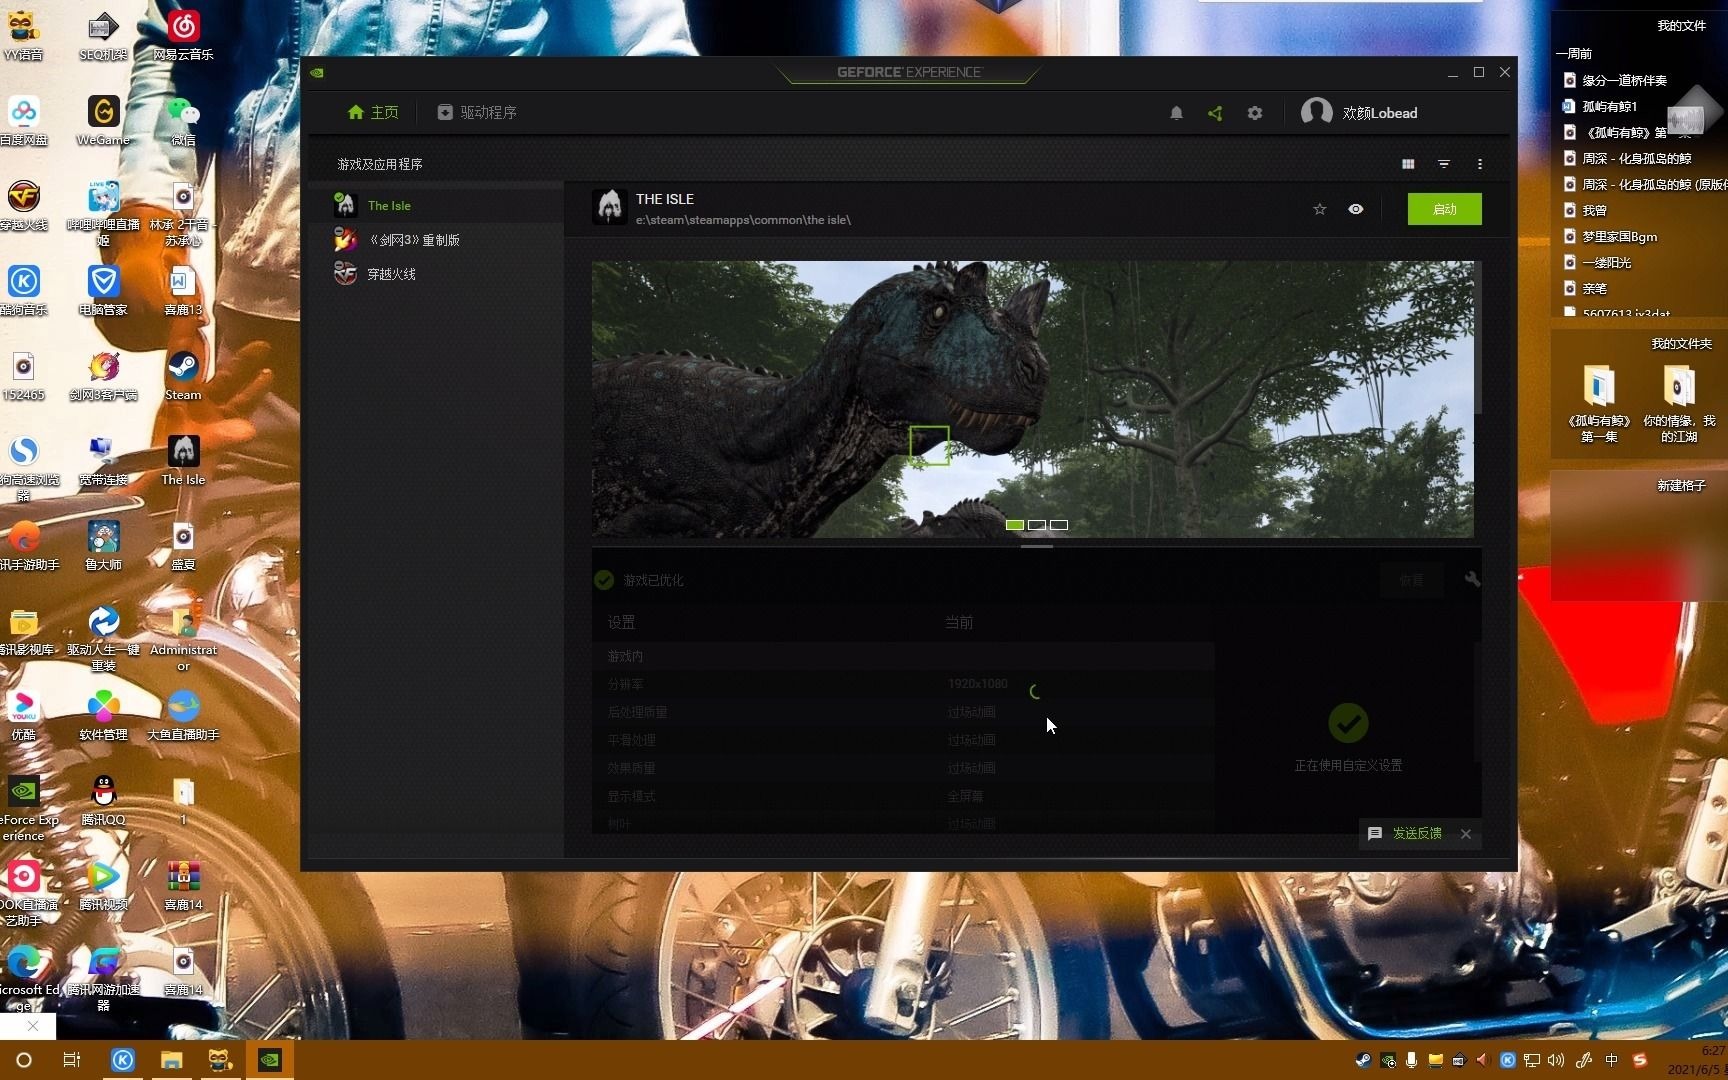Click Steam icon in system tray
The image size is (1728, 1080).
(x=1363, y=1060)
